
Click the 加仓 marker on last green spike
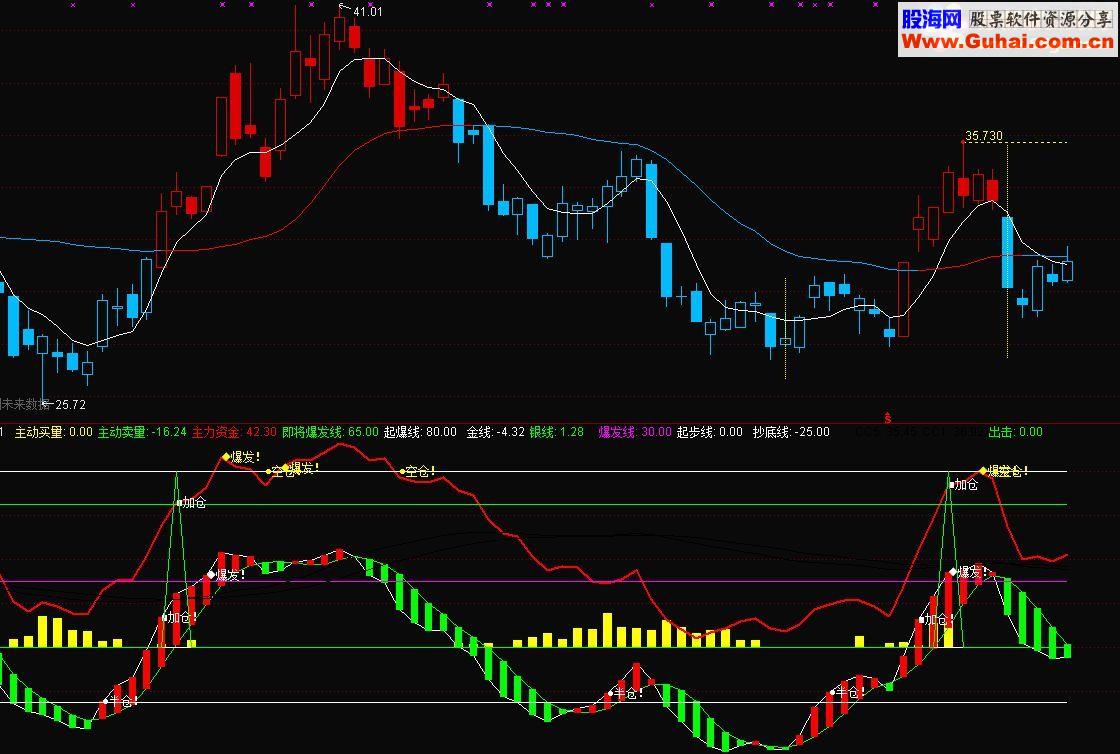[x=964, y=485]
